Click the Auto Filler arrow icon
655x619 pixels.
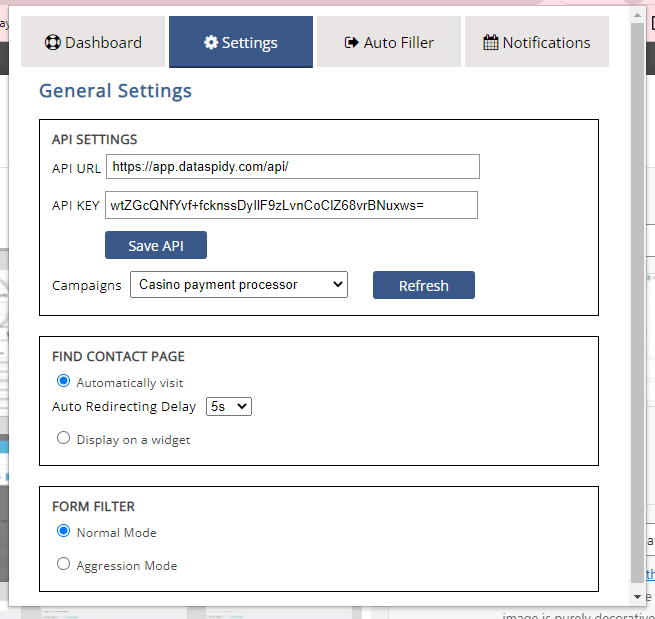tap(351, 43)
